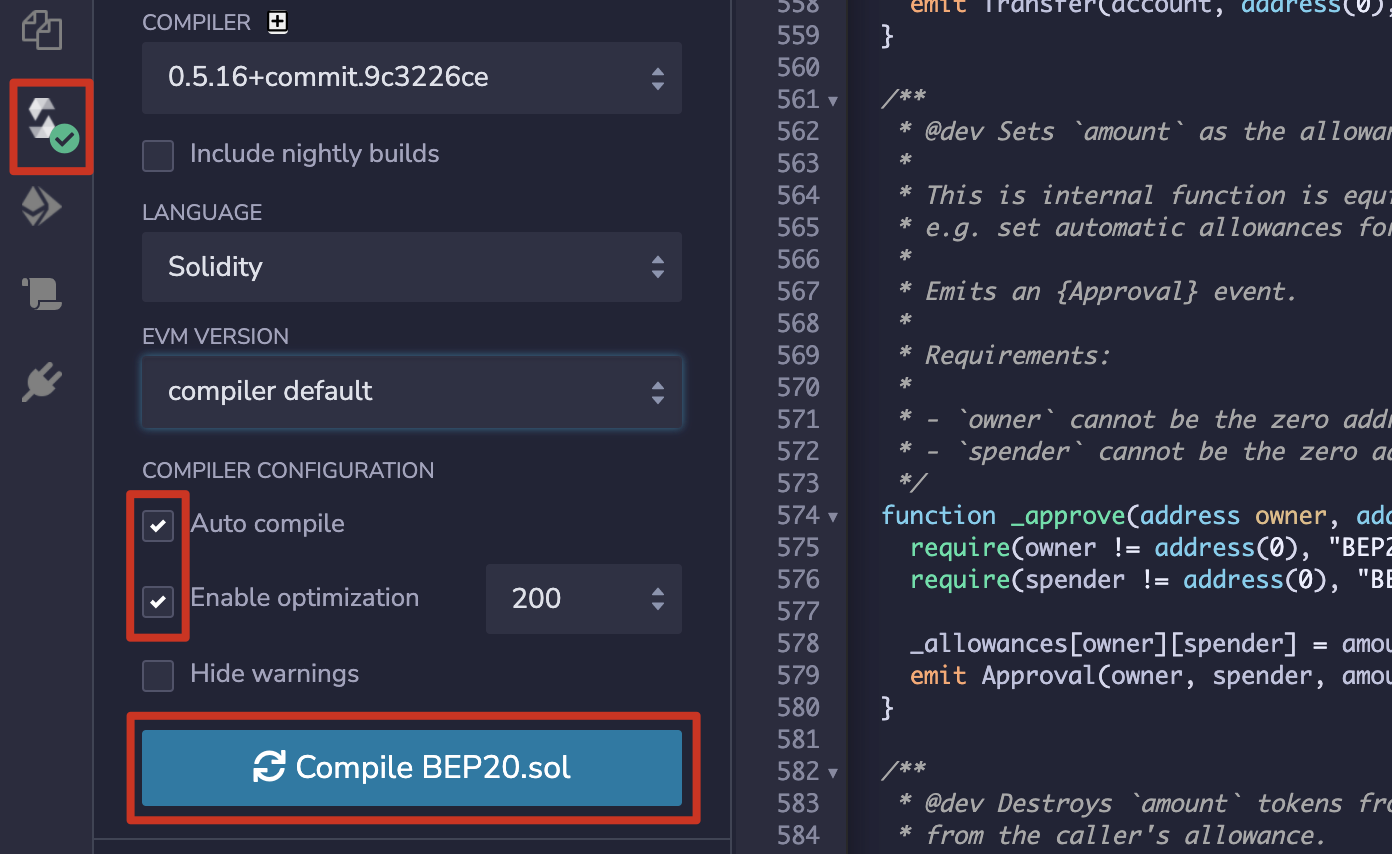Screen dimensions: 1392x854
Task: Disable the Enable optimization checkbox
Action: coord(158,600)
